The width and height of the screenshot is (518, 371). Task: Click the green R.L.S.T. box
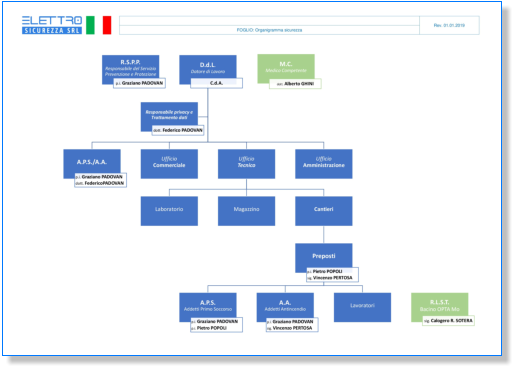coord(439,307)
